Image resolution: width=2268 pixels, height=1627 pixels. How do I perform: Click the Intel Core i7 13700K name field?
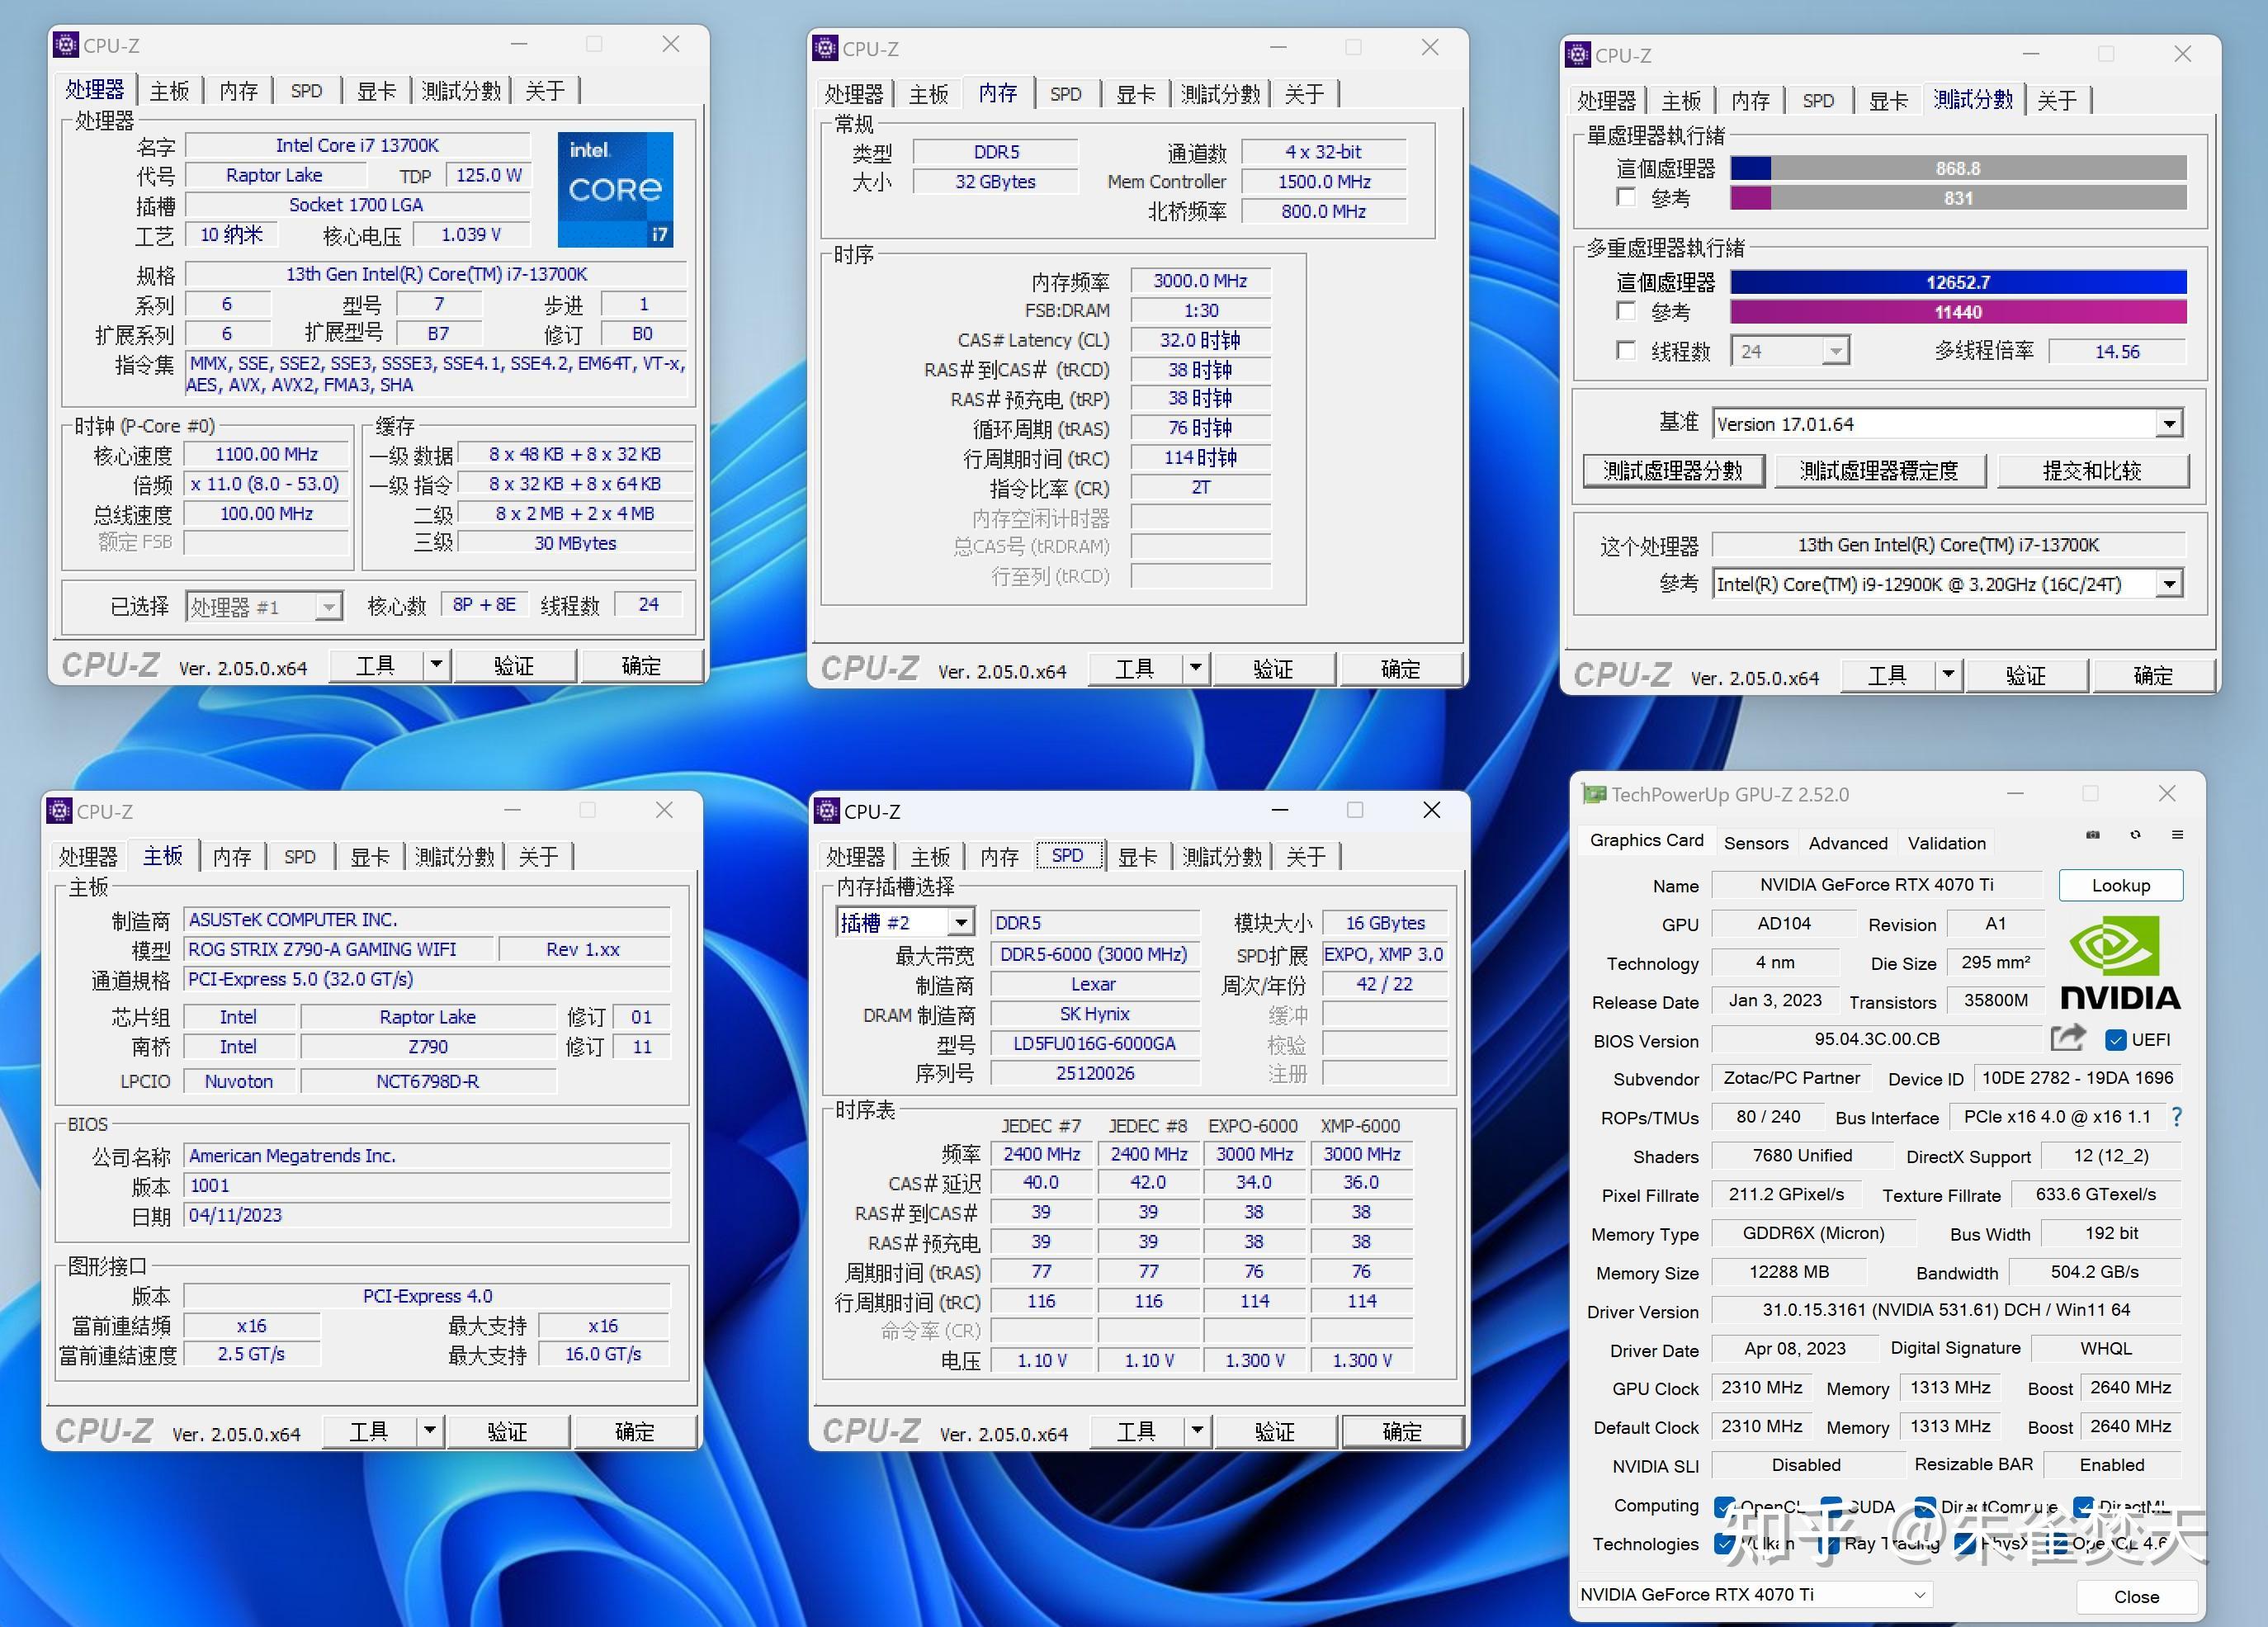[x=357, y=145]
